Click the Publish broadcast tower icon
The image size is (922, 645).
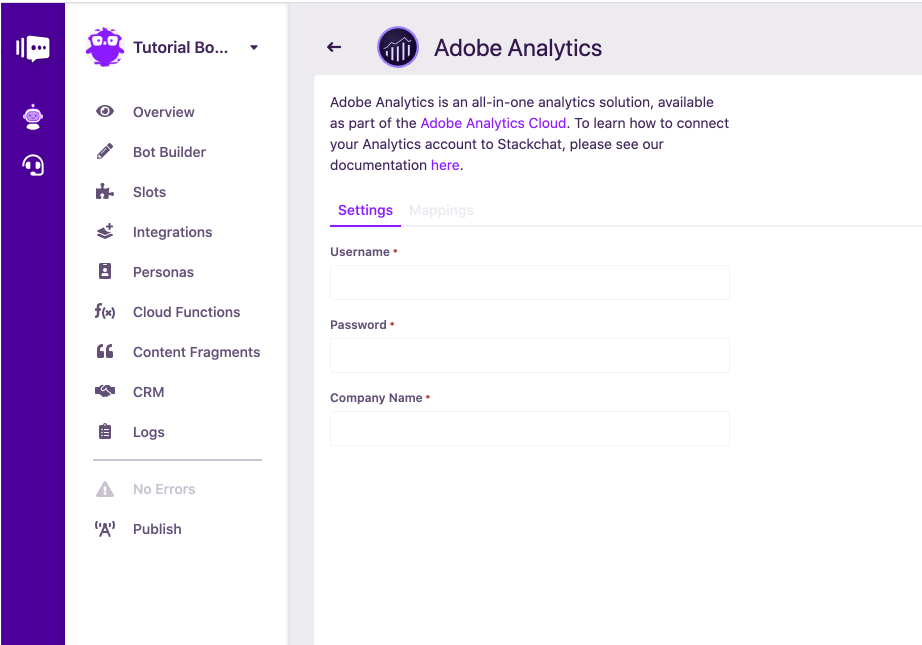pyautogui.click(x=105, y=529)
